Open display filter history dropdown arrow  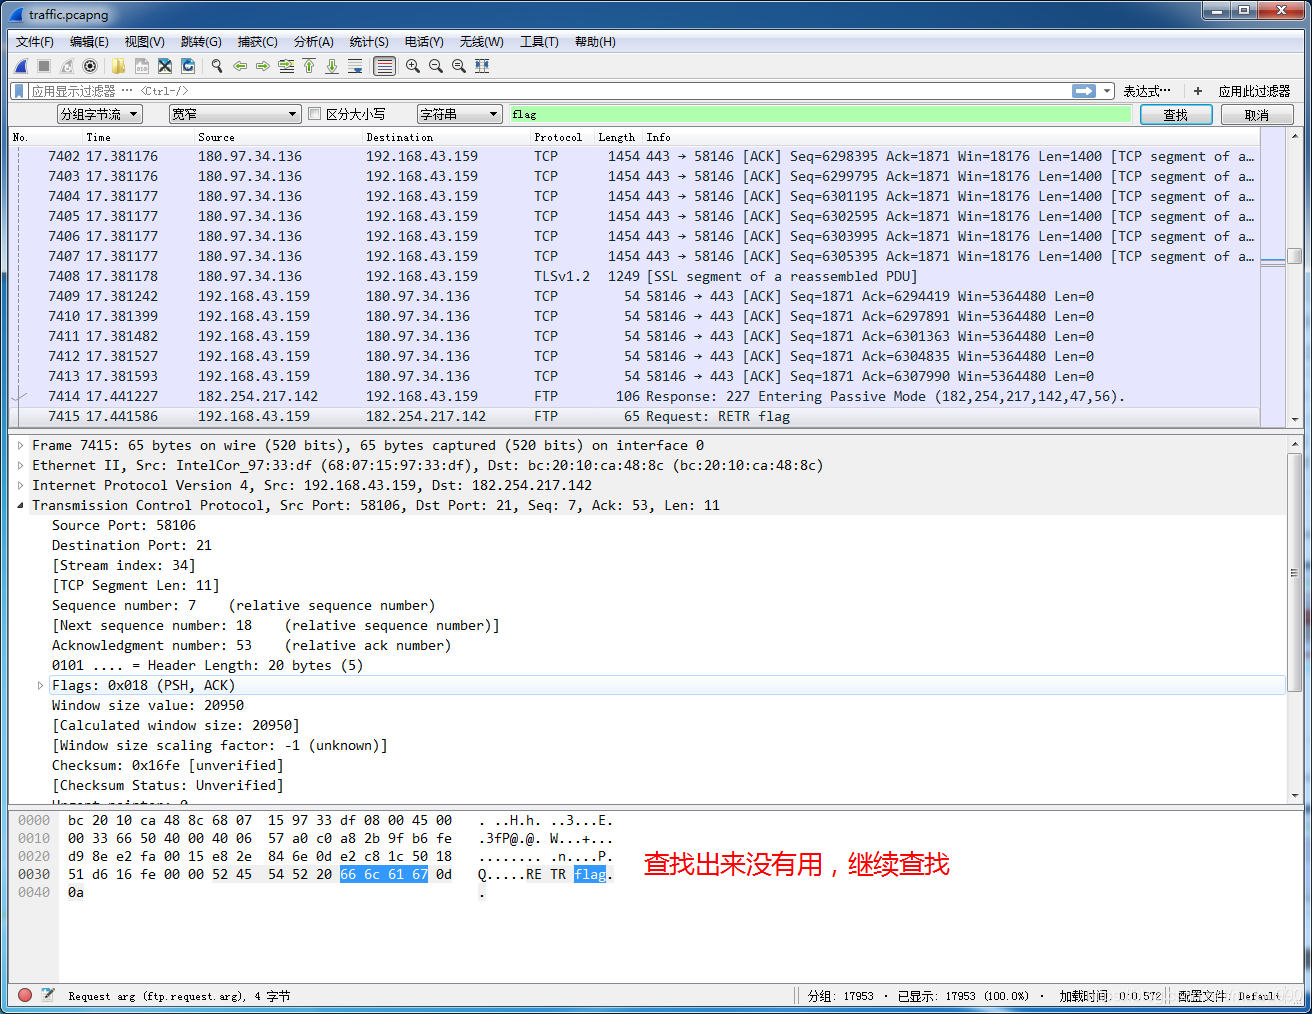tap(1107, 91)
